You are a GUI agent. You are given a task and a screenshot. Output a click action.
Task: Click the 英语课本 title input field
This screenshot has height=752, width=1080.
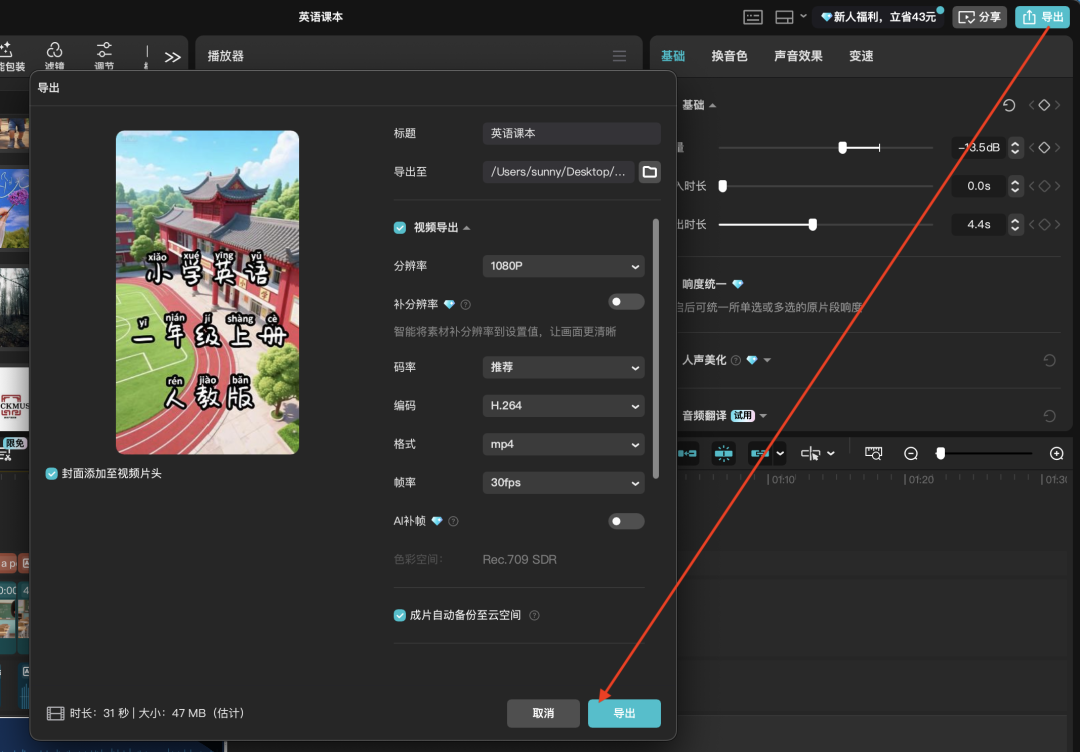(571, 133)
